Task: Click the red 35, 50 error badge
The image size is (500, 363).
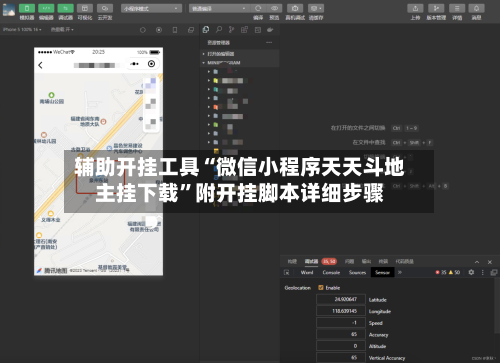Action: point(329,261)
